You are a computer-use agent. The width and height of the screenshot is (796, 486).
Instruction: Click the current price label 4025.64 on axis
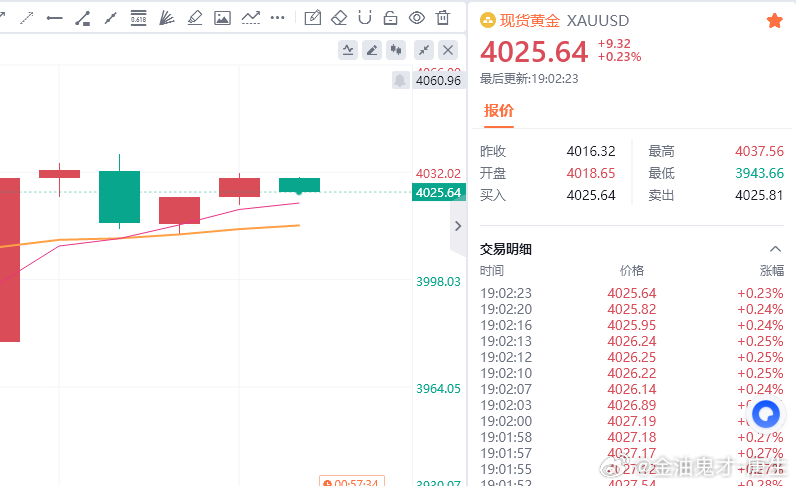(438, 192)
